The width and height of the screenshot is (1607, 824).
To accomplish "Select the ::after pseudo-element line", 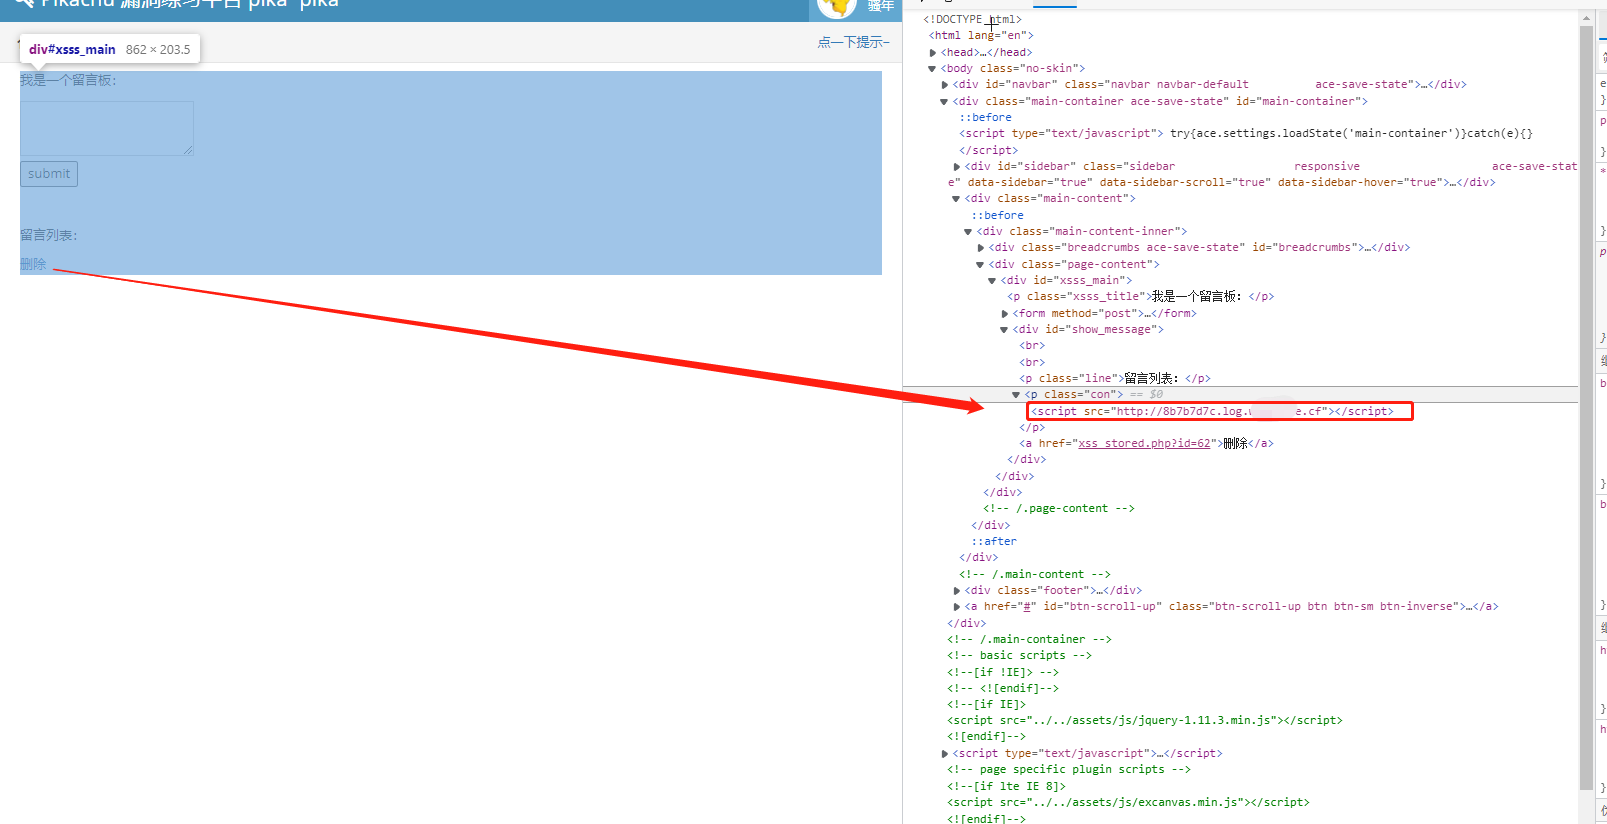I will click(x=994, y=541).
